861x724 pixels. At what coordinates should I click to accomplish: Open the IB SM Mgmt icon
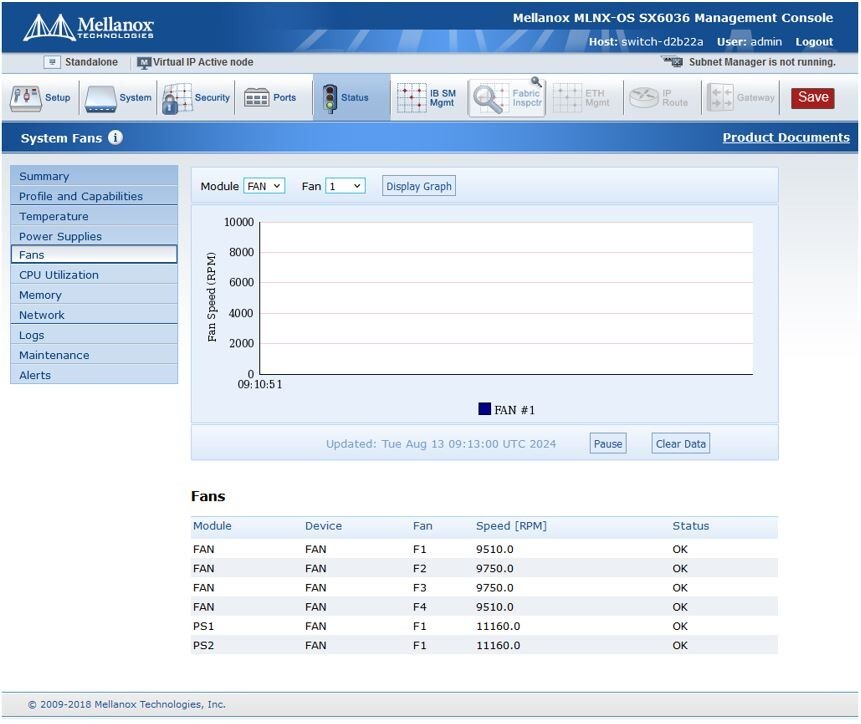(411, 98)
